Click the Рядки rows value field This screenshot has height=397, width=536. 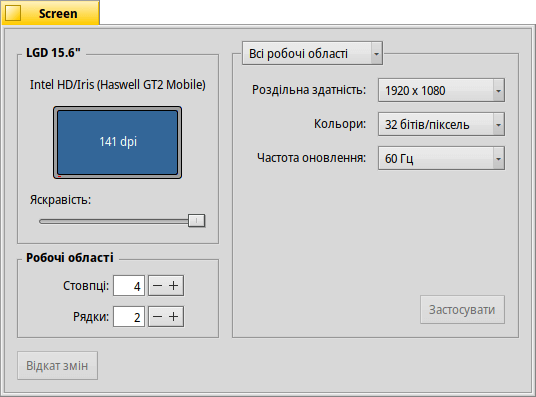pyautogui.click(x=129, y=317)
